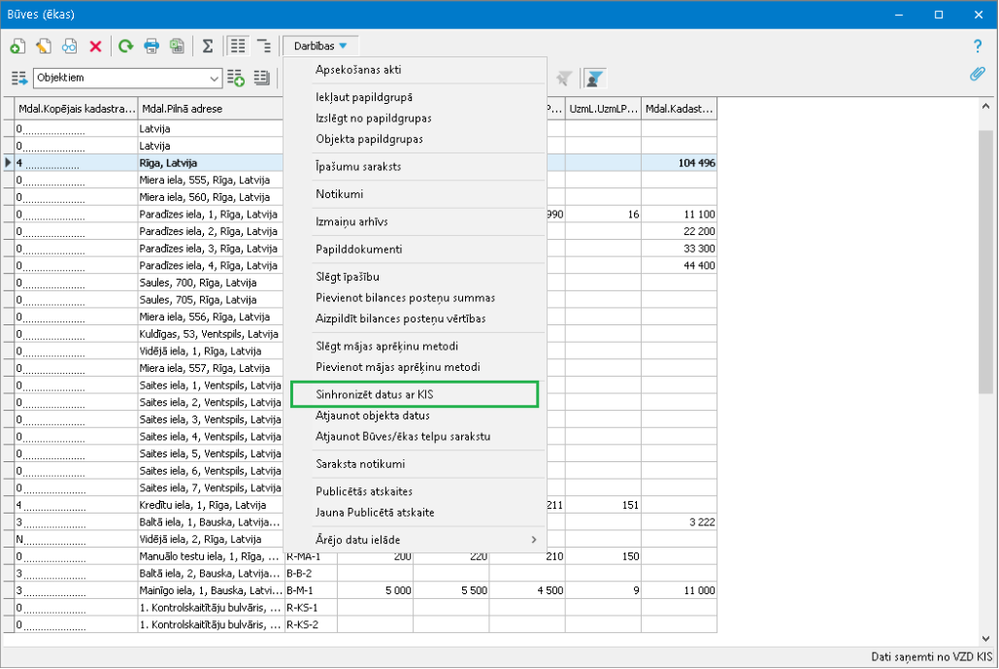
Task: Select Jauna Publicētā atskaite menu item
Action: 415,512
